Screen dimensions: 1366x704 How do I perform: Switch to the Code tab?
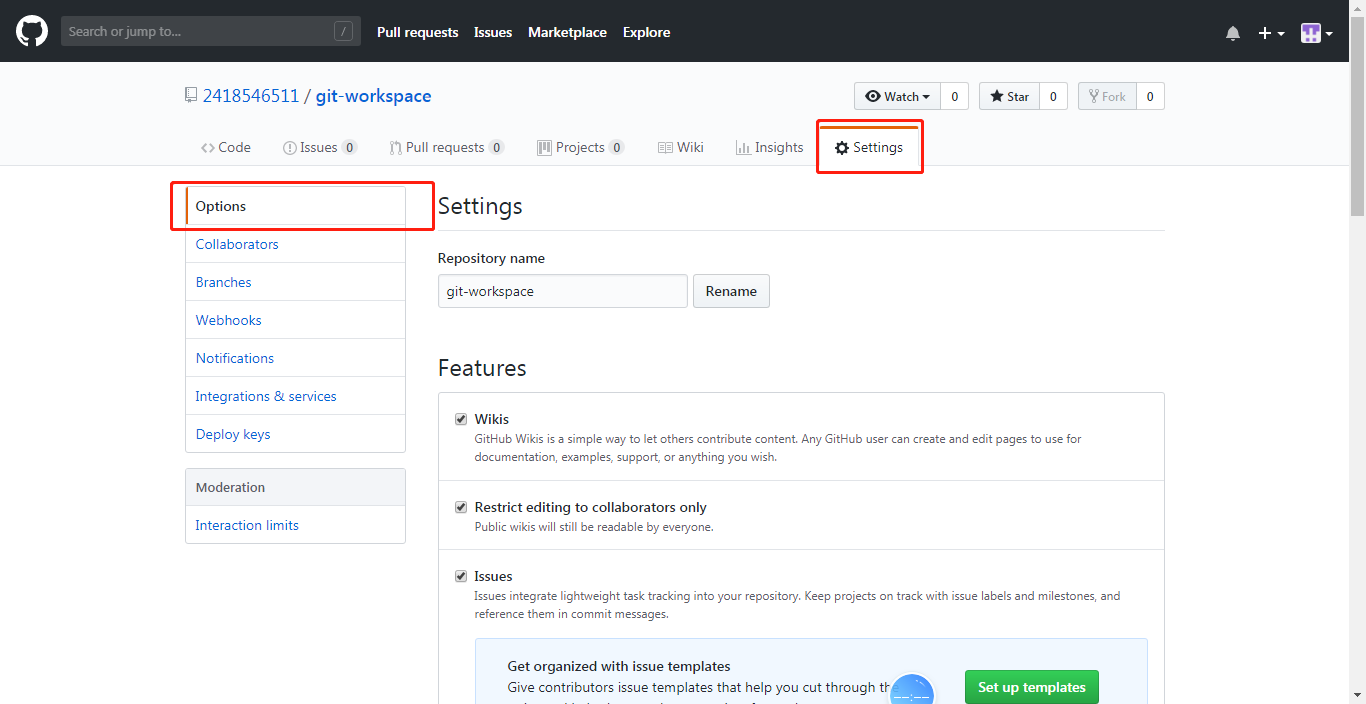(x=226, y=147)
